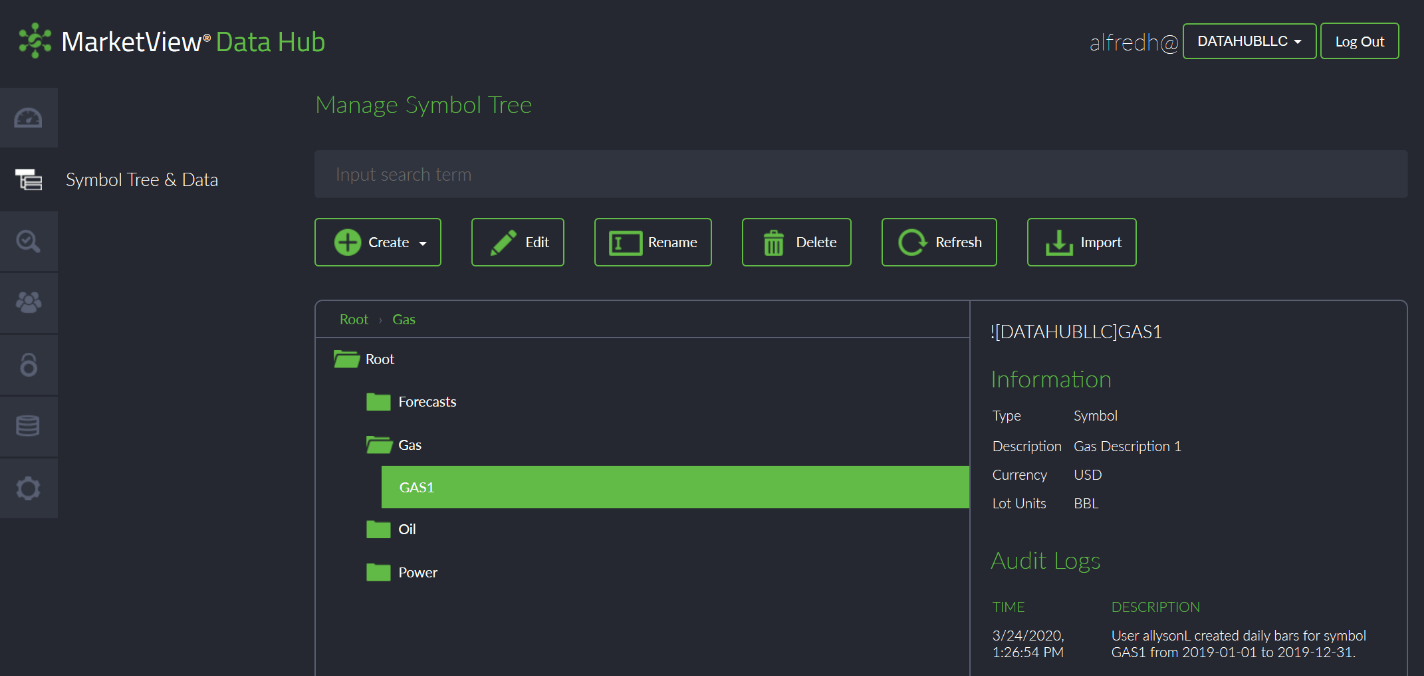
Task: Click the Oil folder icon
Action: pyautogui.click(x=378, y=529)
